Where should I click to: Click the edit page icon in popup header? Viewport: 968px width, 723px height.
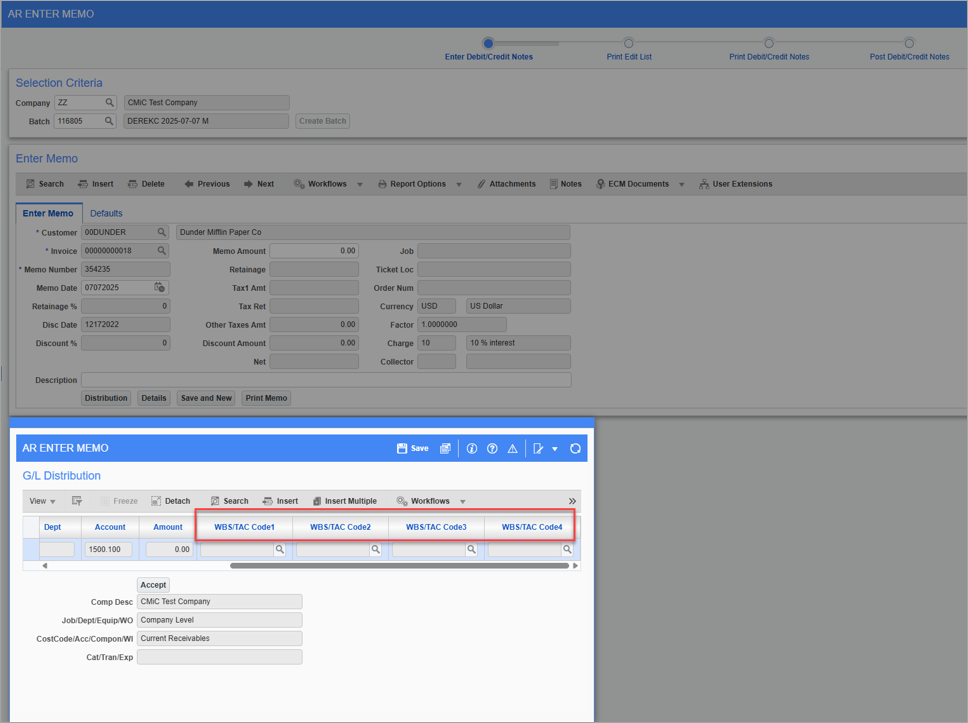click(538, 449)
